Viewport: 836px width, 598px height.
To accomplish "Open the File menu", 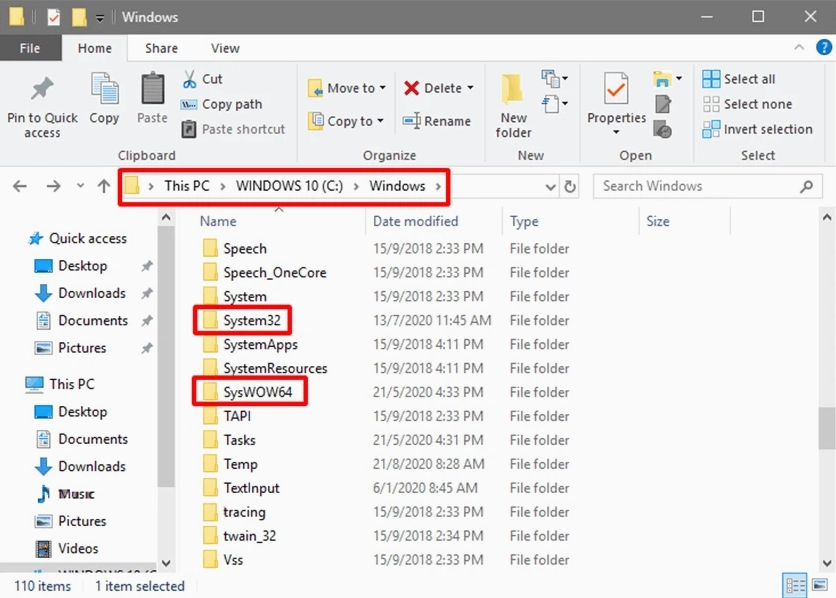I will pyautogui.click(x=30, y=48).
